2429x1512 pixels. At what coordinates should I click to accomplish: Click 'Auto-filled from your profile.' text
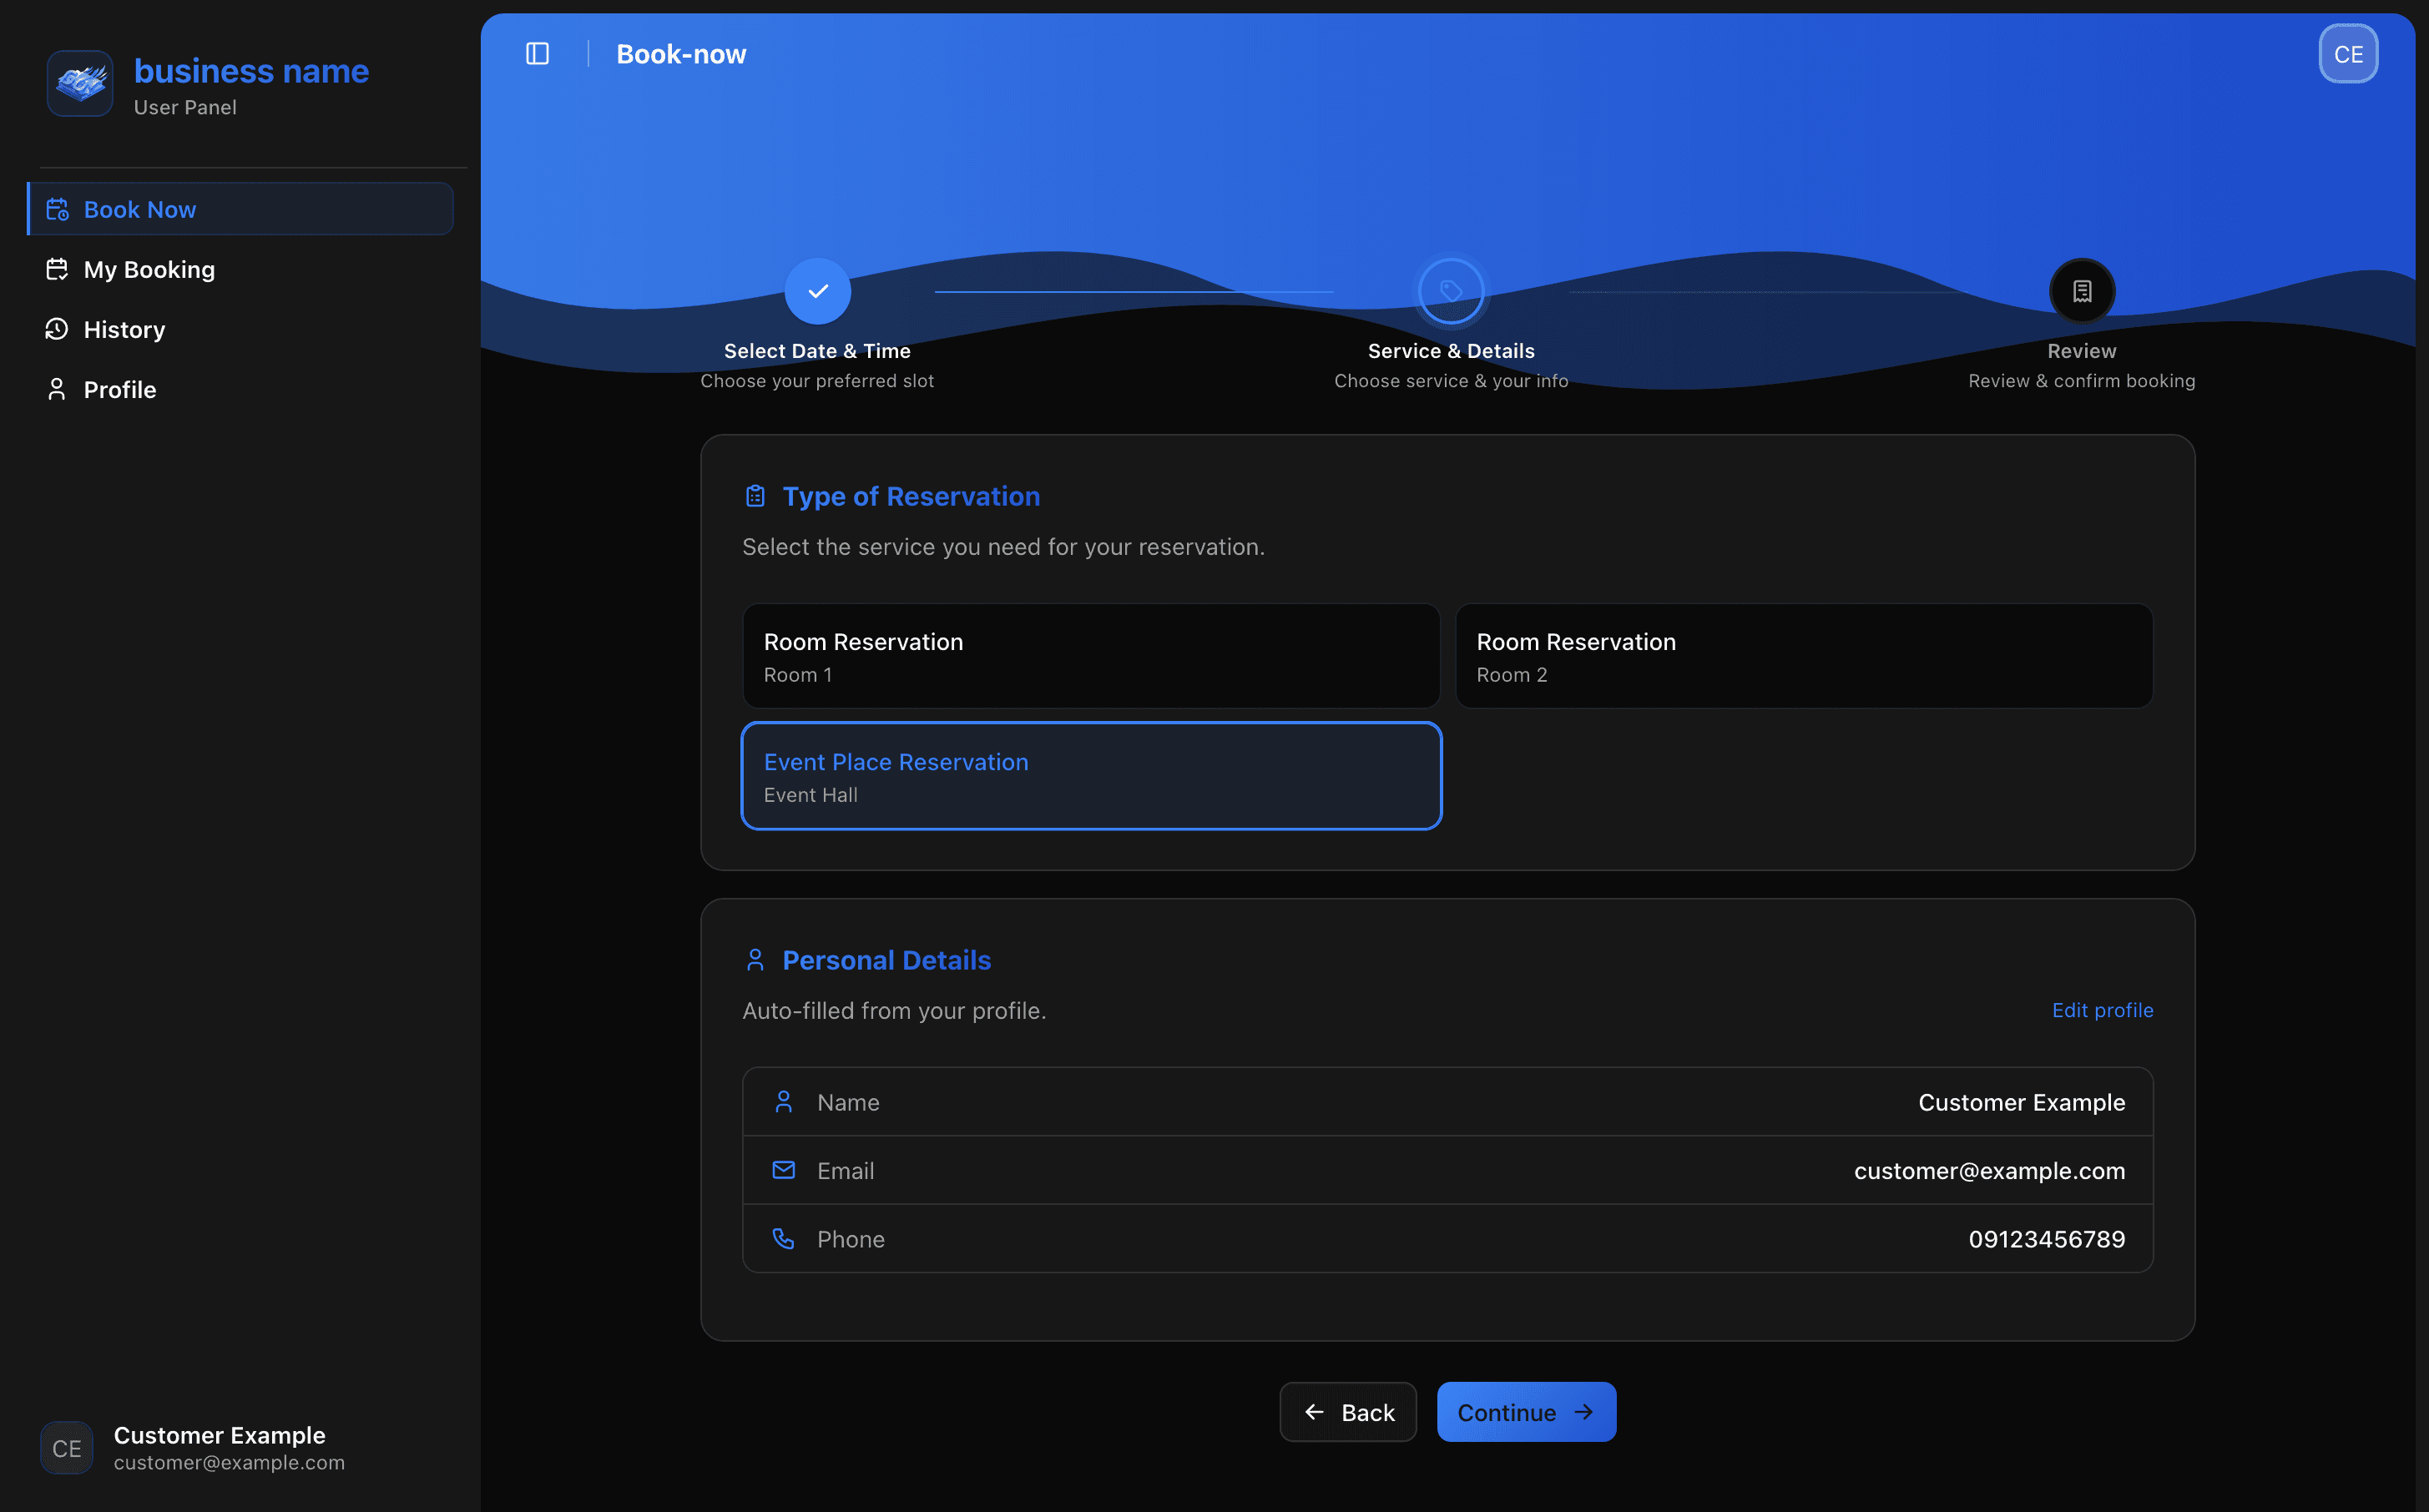894,1010
